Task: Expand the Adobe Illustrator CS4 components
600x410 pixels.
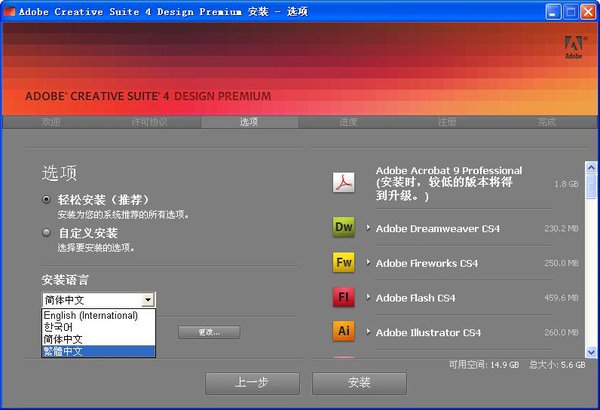Action: coord(368,332)
